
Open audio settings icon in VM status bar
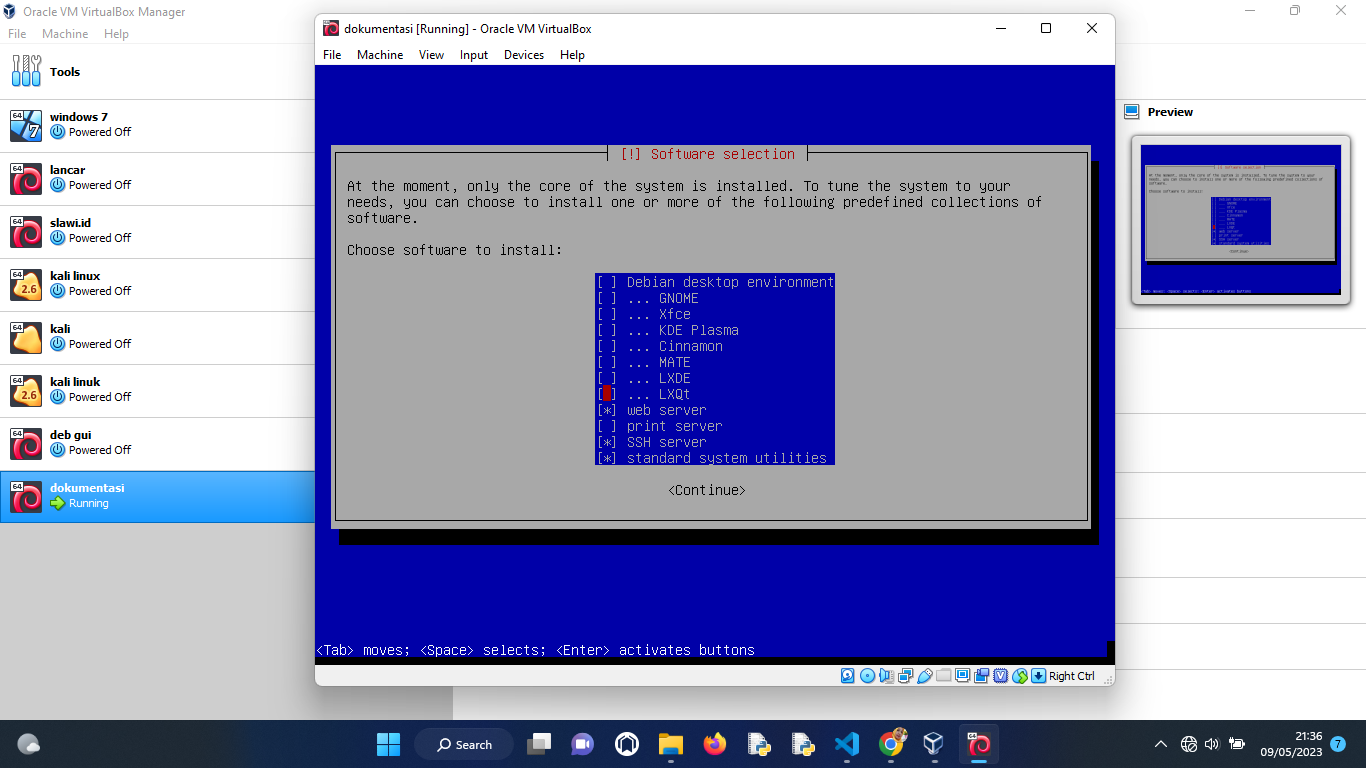(886, 676)
